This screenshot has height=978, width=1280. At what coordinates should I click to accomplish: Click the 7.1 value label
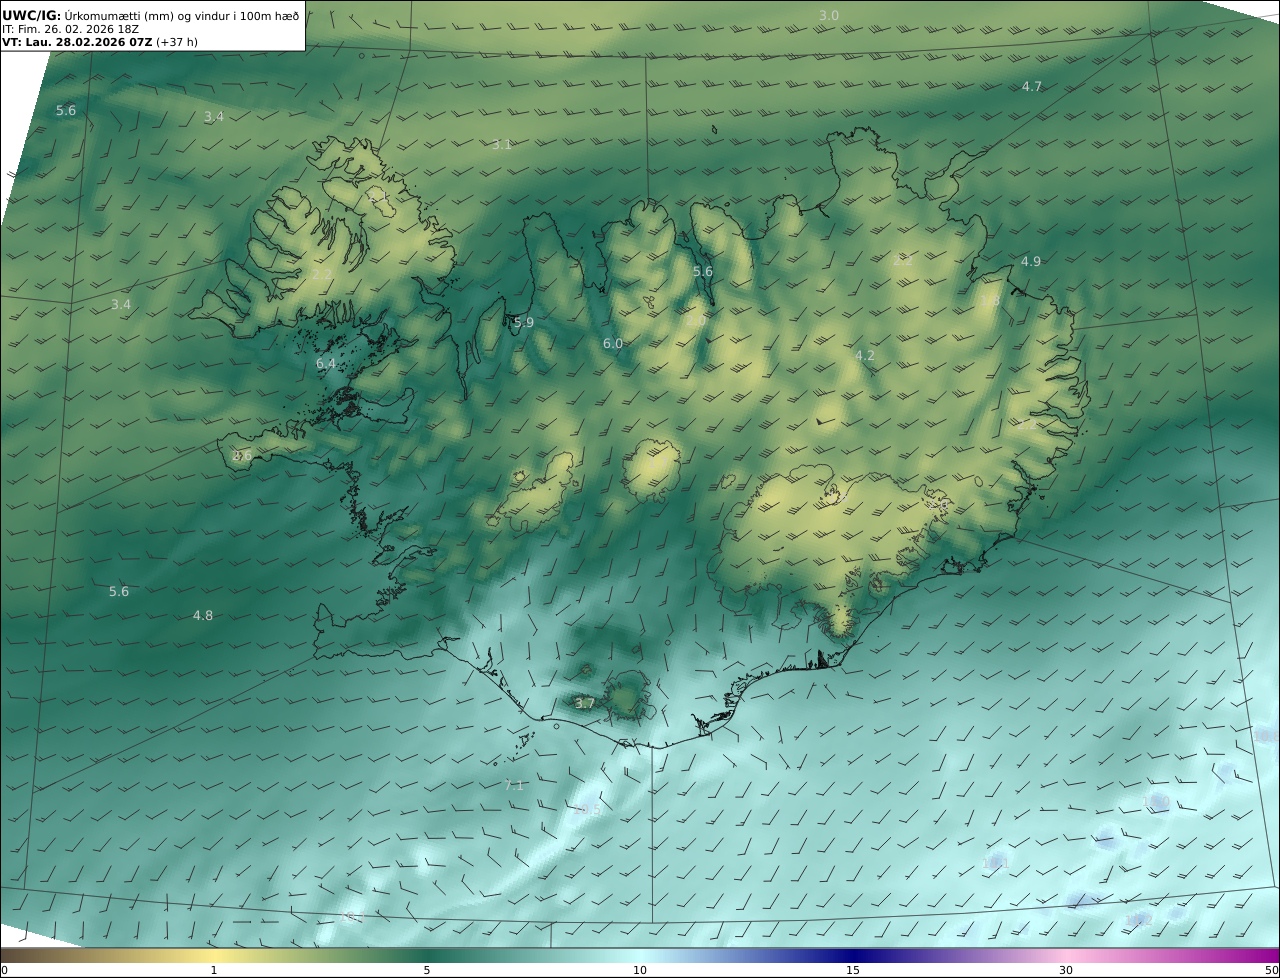point(514,786)
